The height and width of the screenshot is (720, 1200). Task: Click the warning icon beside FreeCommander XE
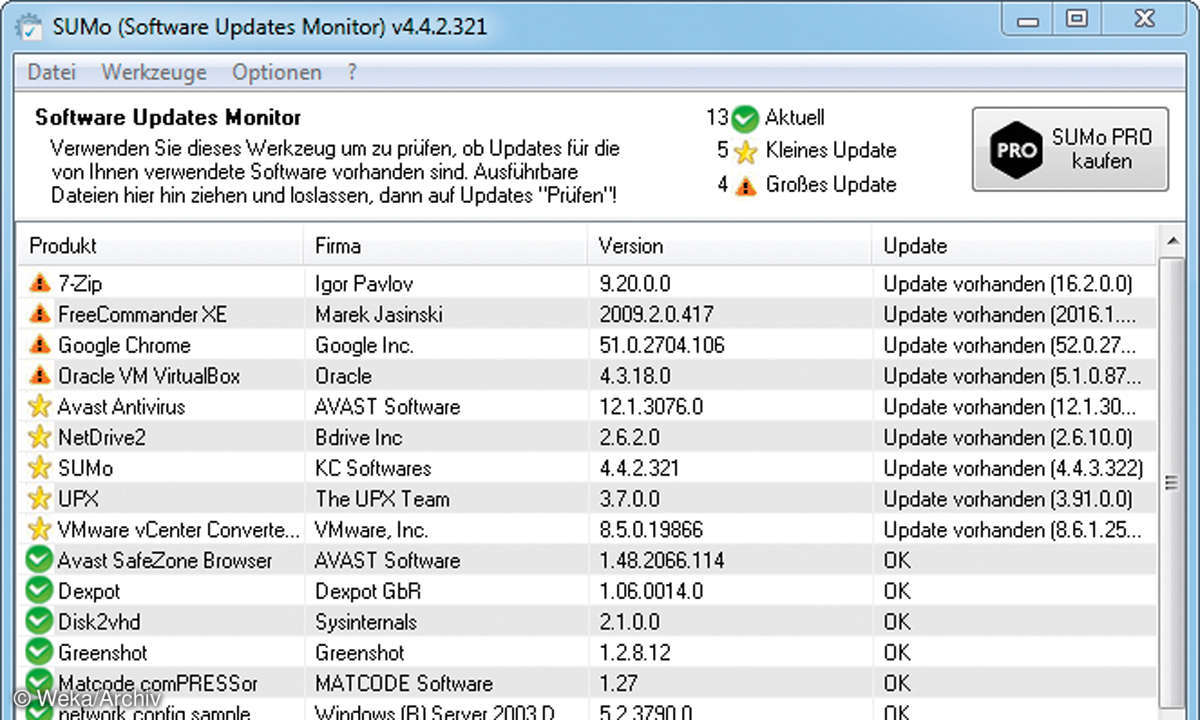(39, 315)
